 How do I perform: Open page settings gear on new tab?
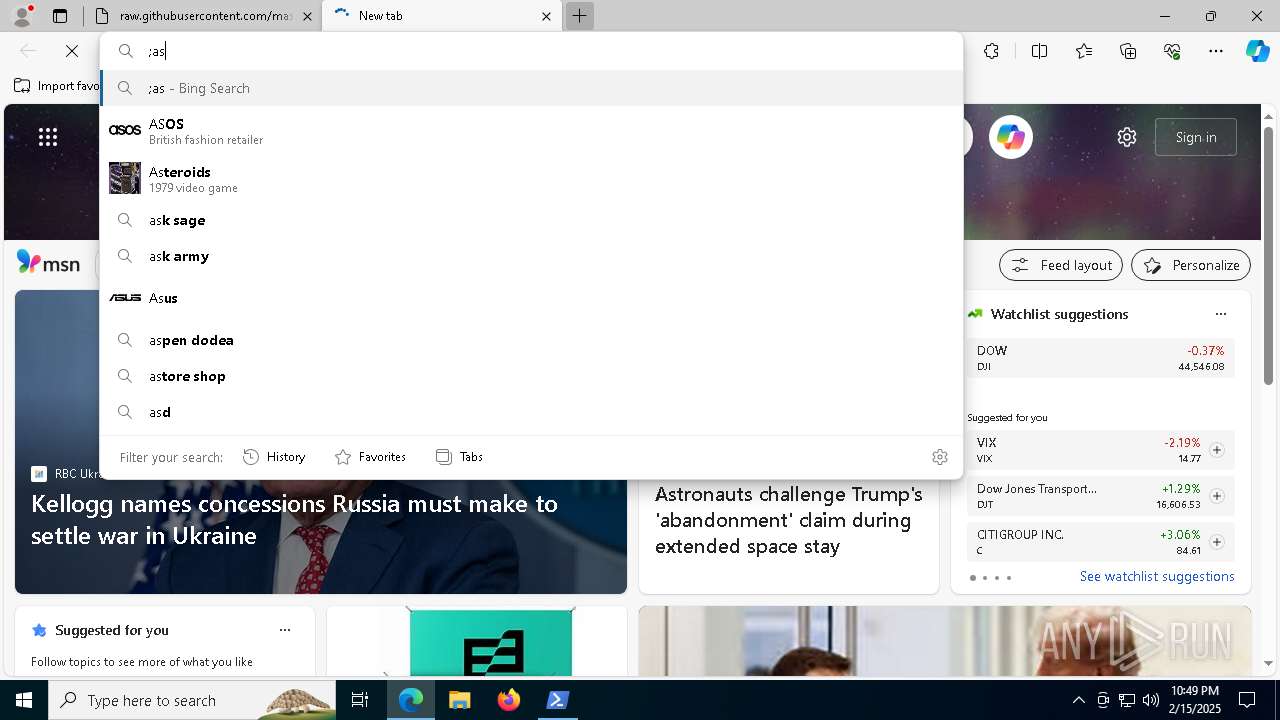click(1127, 137)
